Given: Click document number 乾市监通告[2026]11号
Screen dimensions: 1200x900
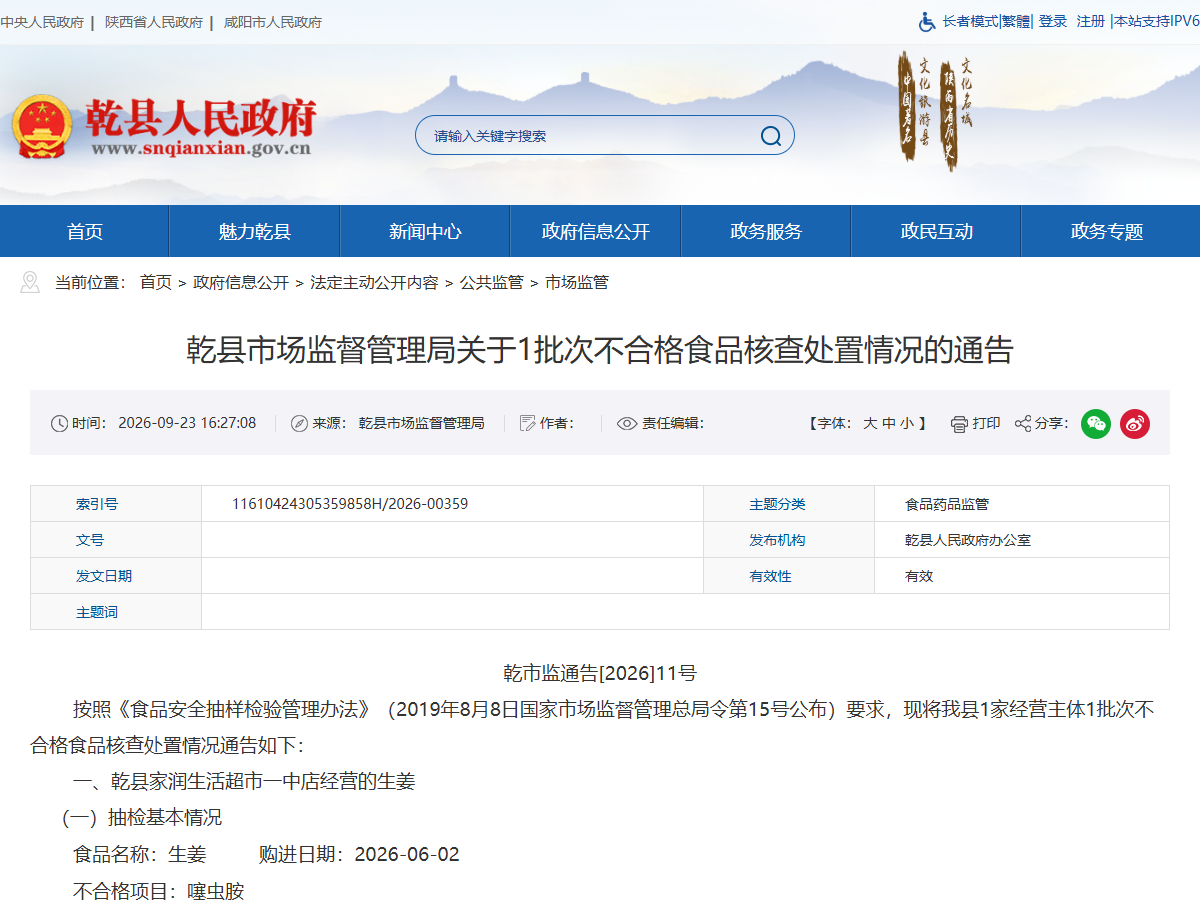Looking at the screenshot, I should coord(600,673).
